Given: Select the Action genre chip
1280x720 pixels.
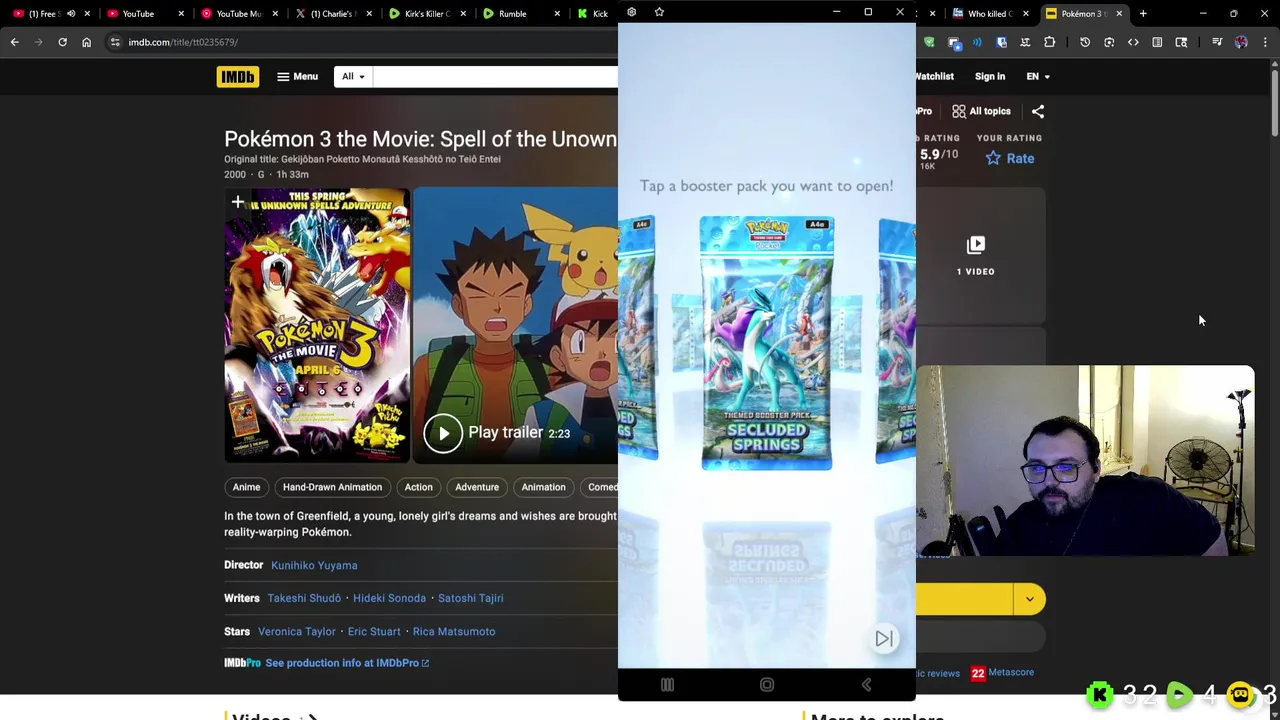Looking at the screenshot, I should point(418,487).
